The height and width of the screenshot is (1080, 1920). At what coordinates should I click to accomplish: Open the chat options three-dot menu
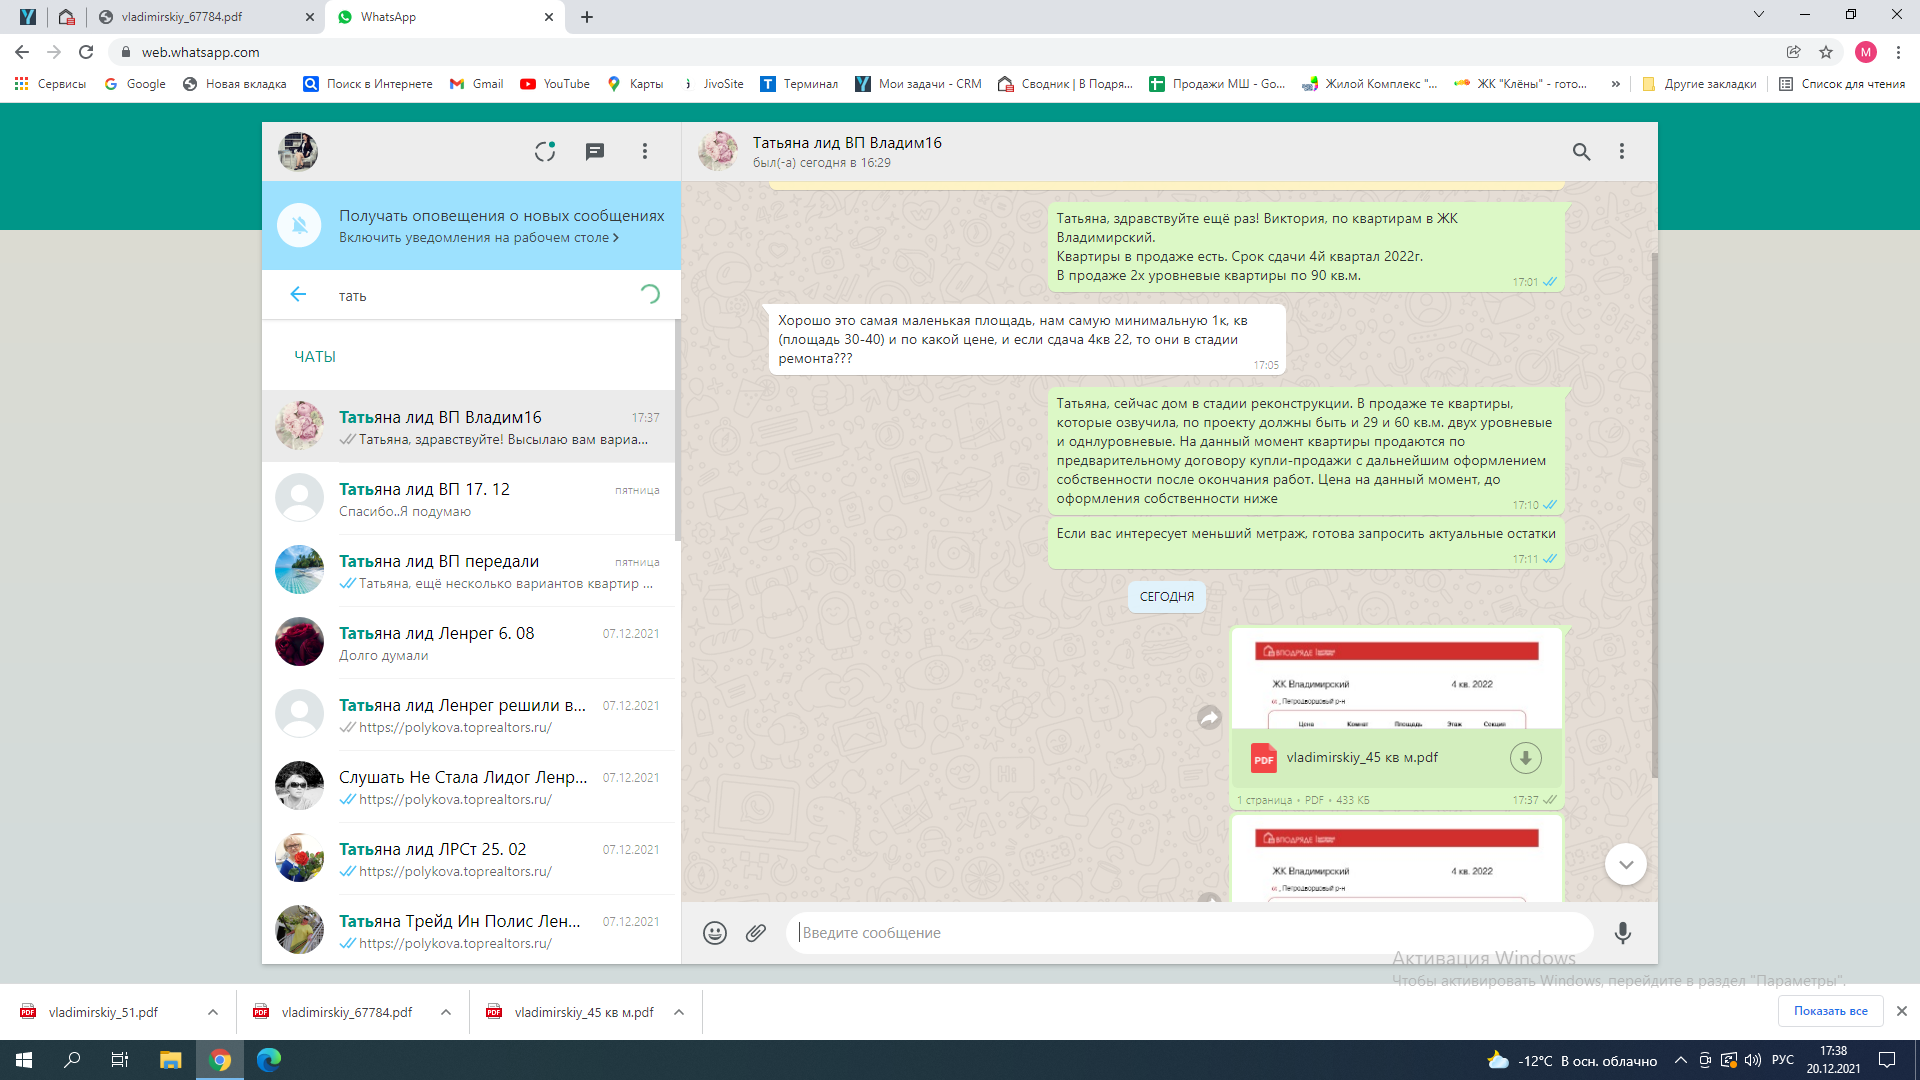click(x=1622, y=151)
